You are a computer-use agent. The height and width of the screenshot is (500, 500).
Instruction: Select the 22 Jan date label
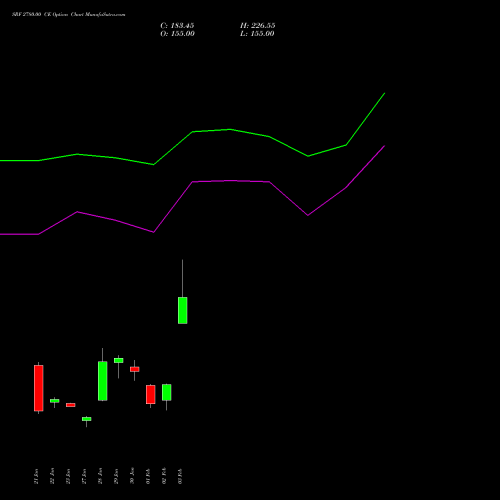point(52,476)
